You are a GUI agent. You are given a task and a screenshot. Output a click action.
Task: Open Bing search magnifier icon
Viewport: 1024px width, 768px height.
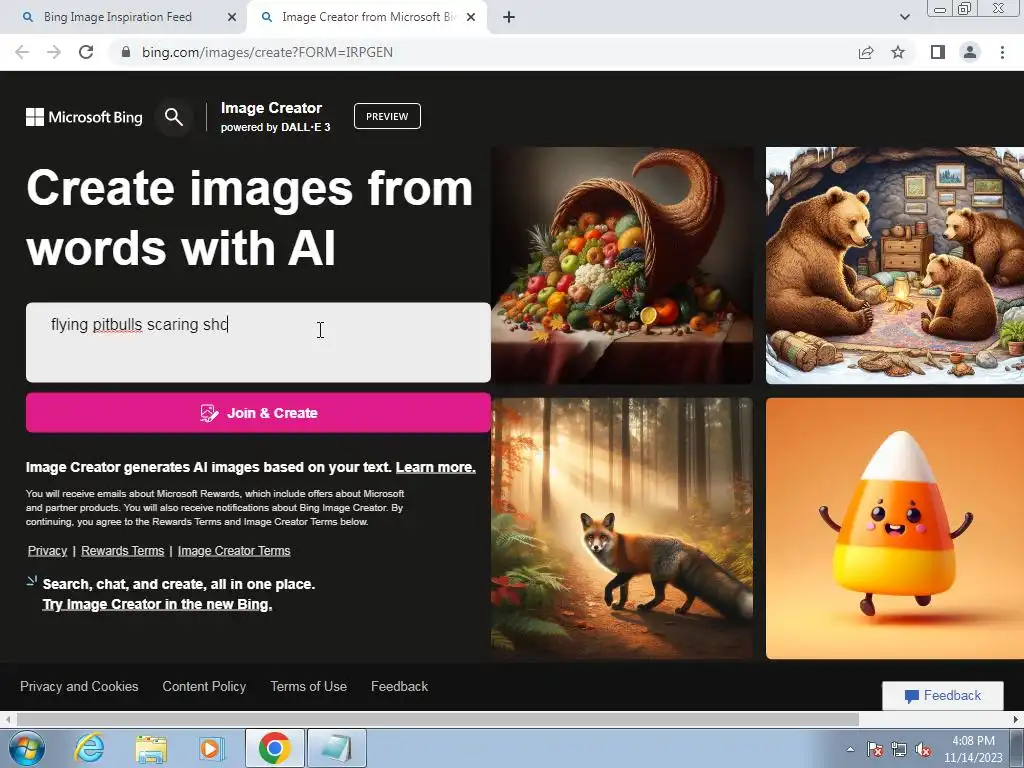tap(174, 117)
